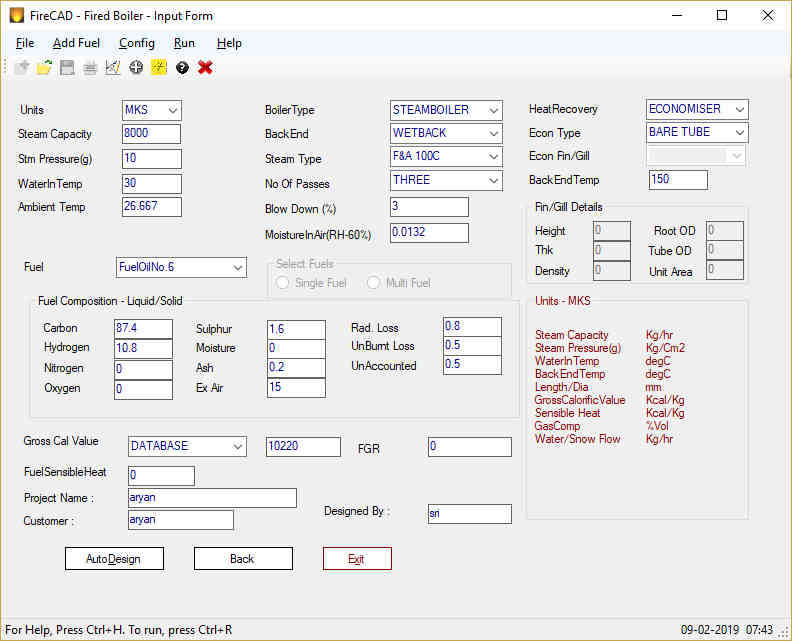Click the red X toolbar icon
Screen dimensions: 792x641
tap(205, 67)
